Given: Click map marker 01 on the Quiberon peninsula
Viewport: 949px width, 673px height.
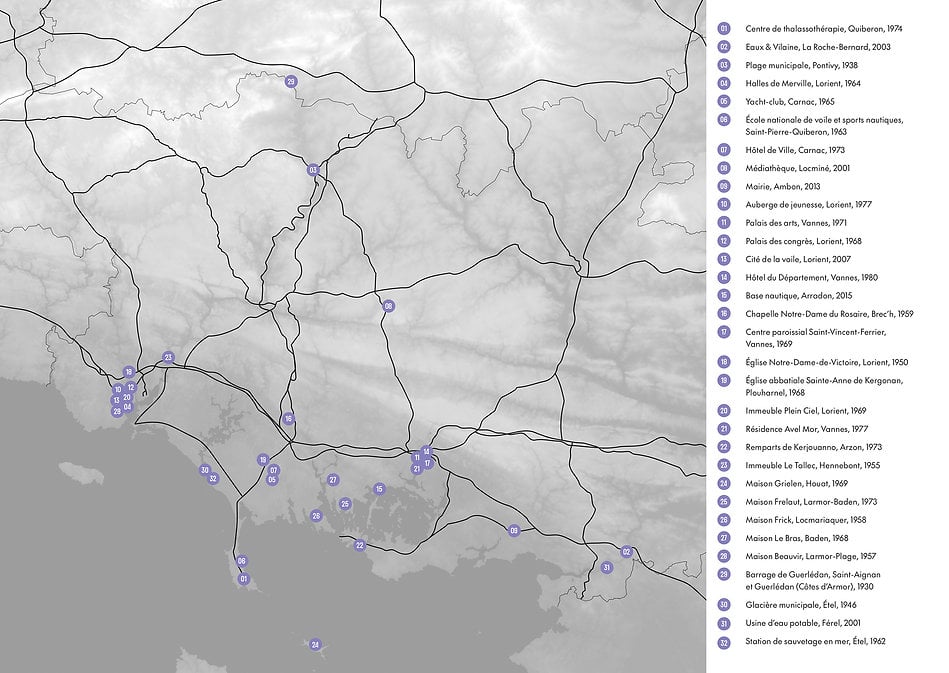Looking at the screenshot, I should (x=243, y=578).
